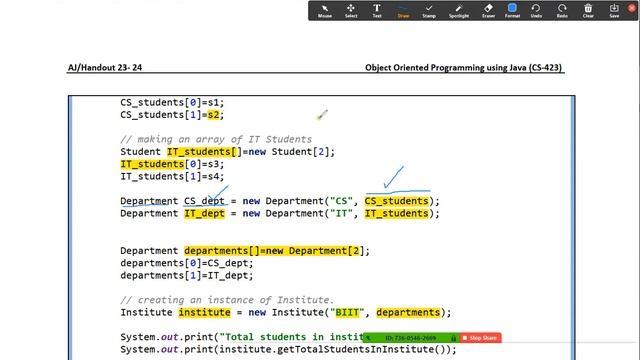Viewport: 640px width, 360px height.
Task: Click the header 'AJ/Handout 23- 24'
Action: [105, 68]
